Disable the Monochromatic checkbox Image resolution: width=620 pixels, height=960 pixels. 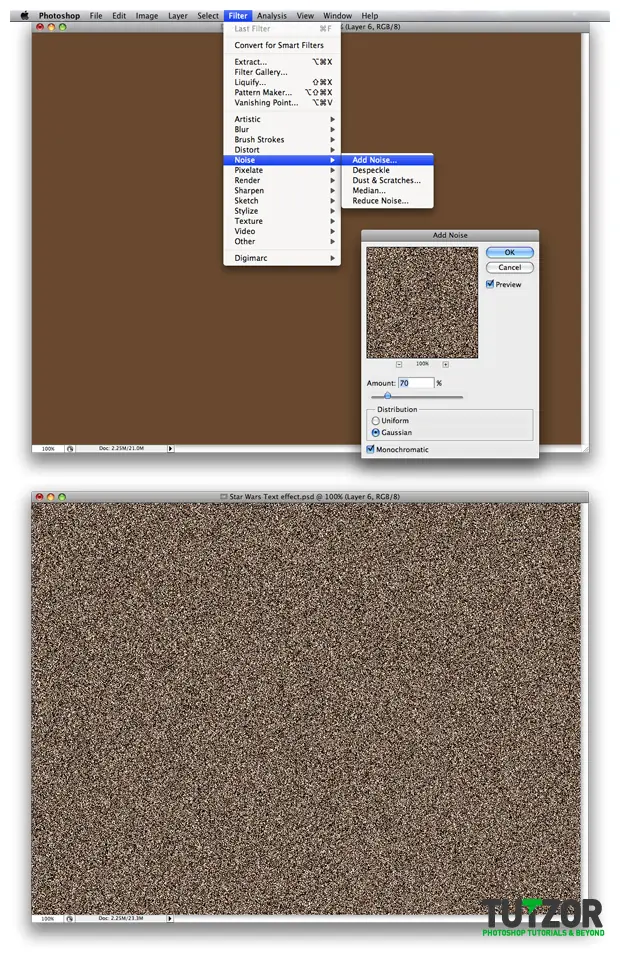pos(370,449)
